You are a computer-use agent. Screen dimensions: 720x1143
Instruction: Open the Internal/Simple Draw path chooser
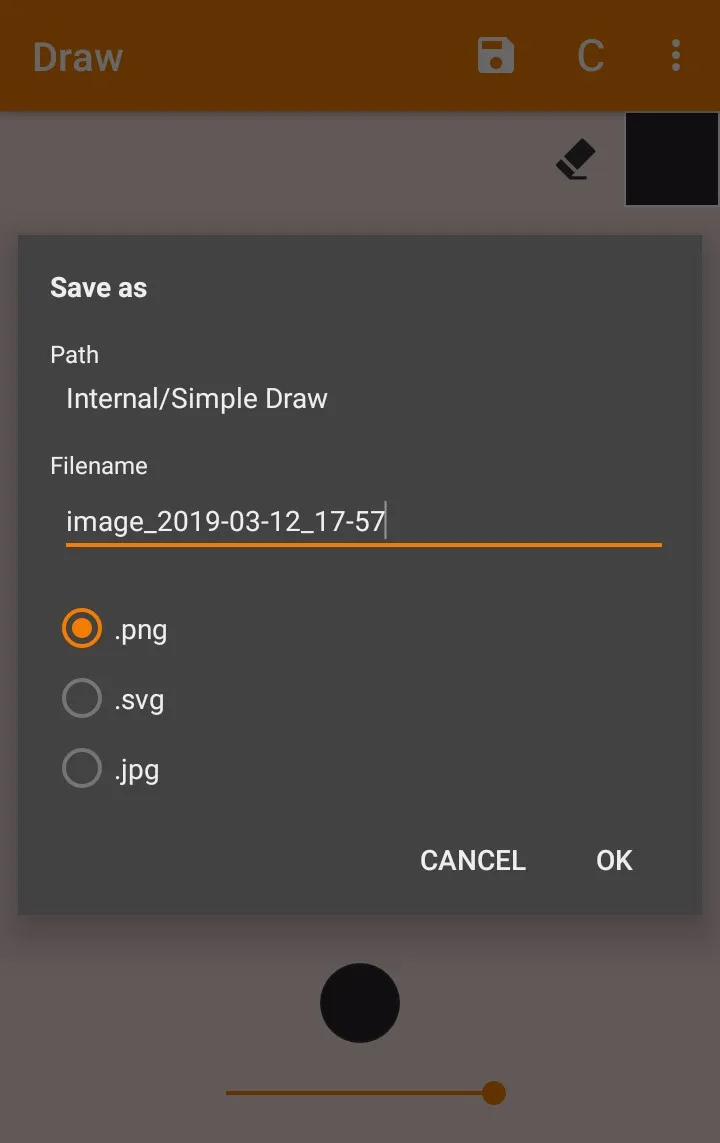(x=197, y=399)
